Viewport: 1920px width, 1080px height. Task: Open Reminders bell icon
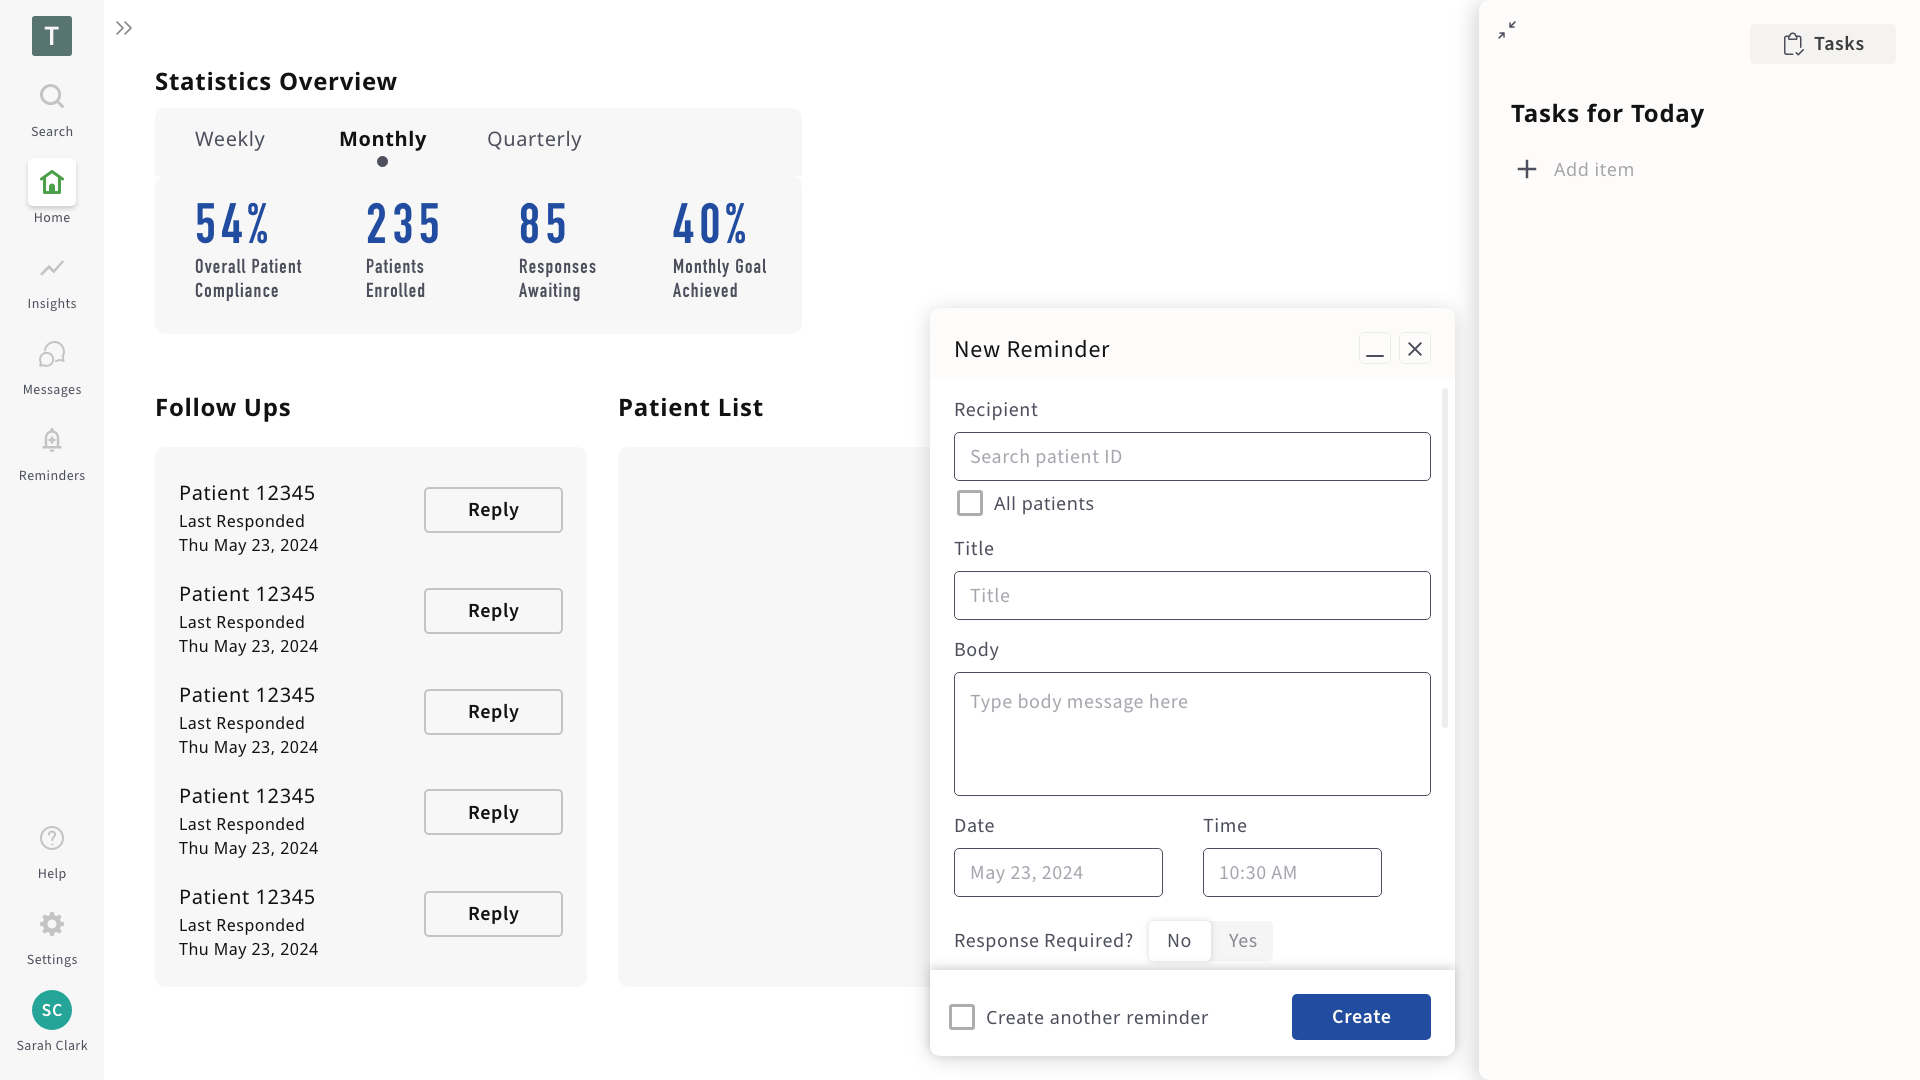click(x=52, y=441)
